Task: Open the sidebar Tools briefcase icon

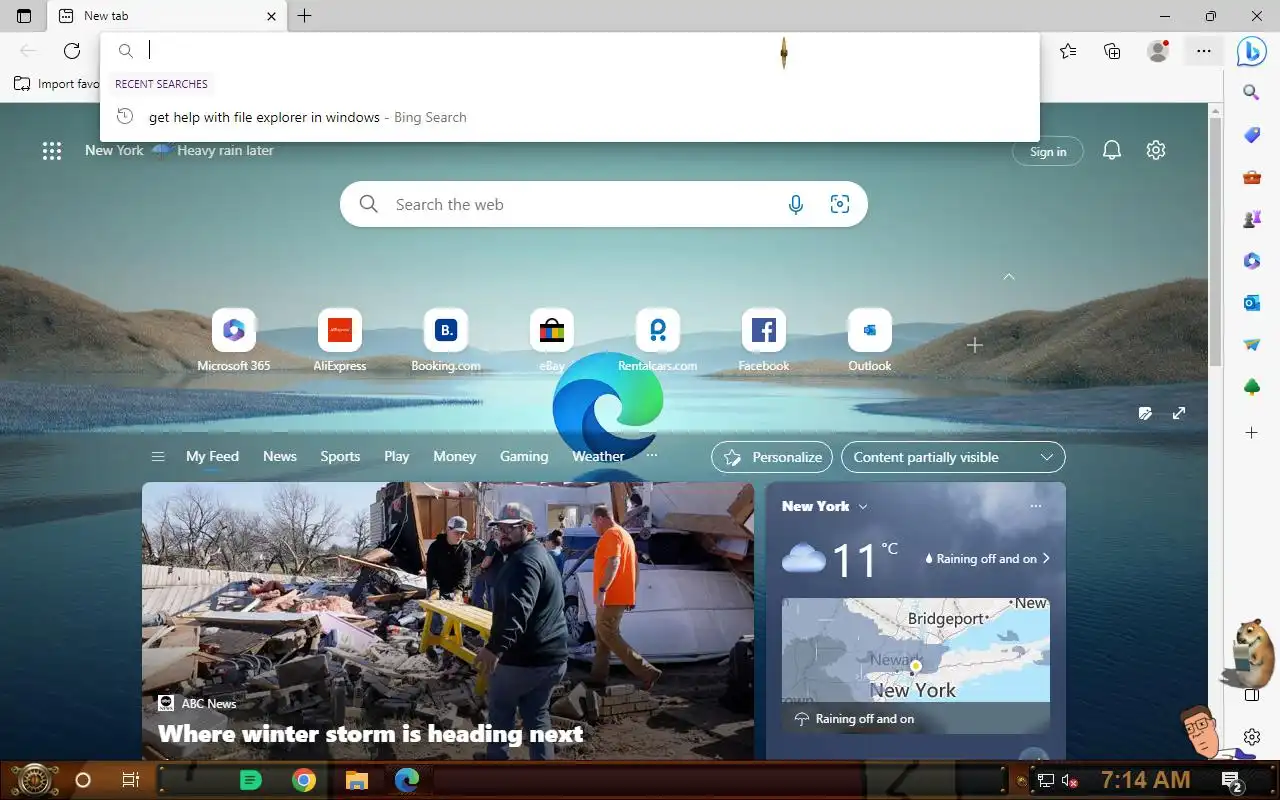Action: [x=1251, y=178]
